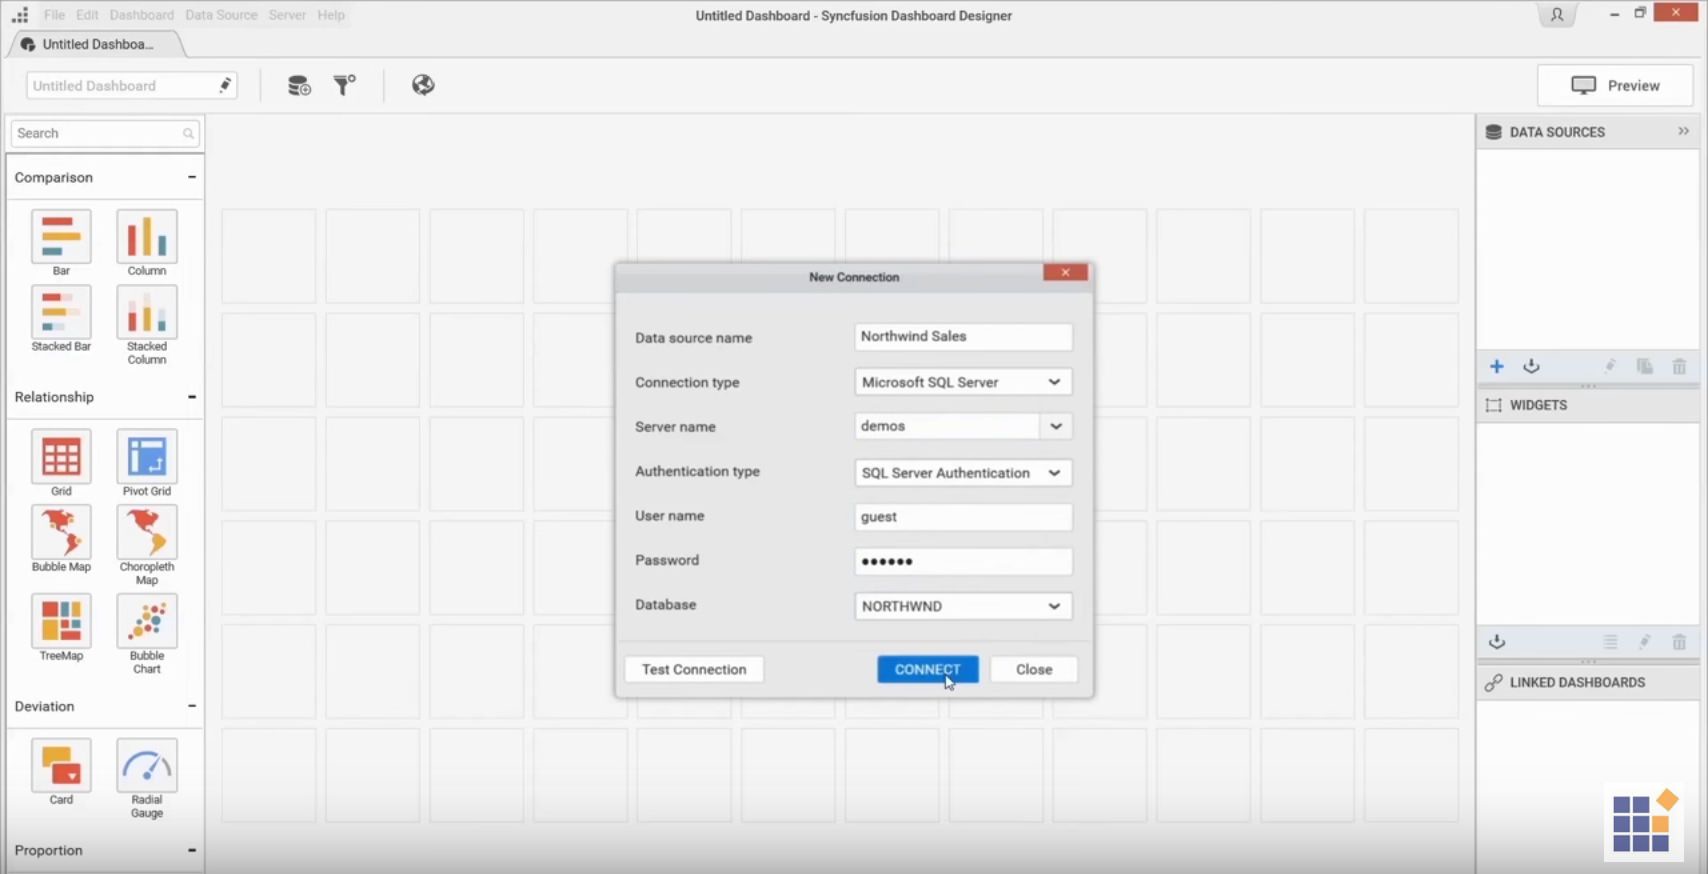This screenshot has height=874, width=1708.
Task: Open the Help menu
Action: click(x=331, y=15)
